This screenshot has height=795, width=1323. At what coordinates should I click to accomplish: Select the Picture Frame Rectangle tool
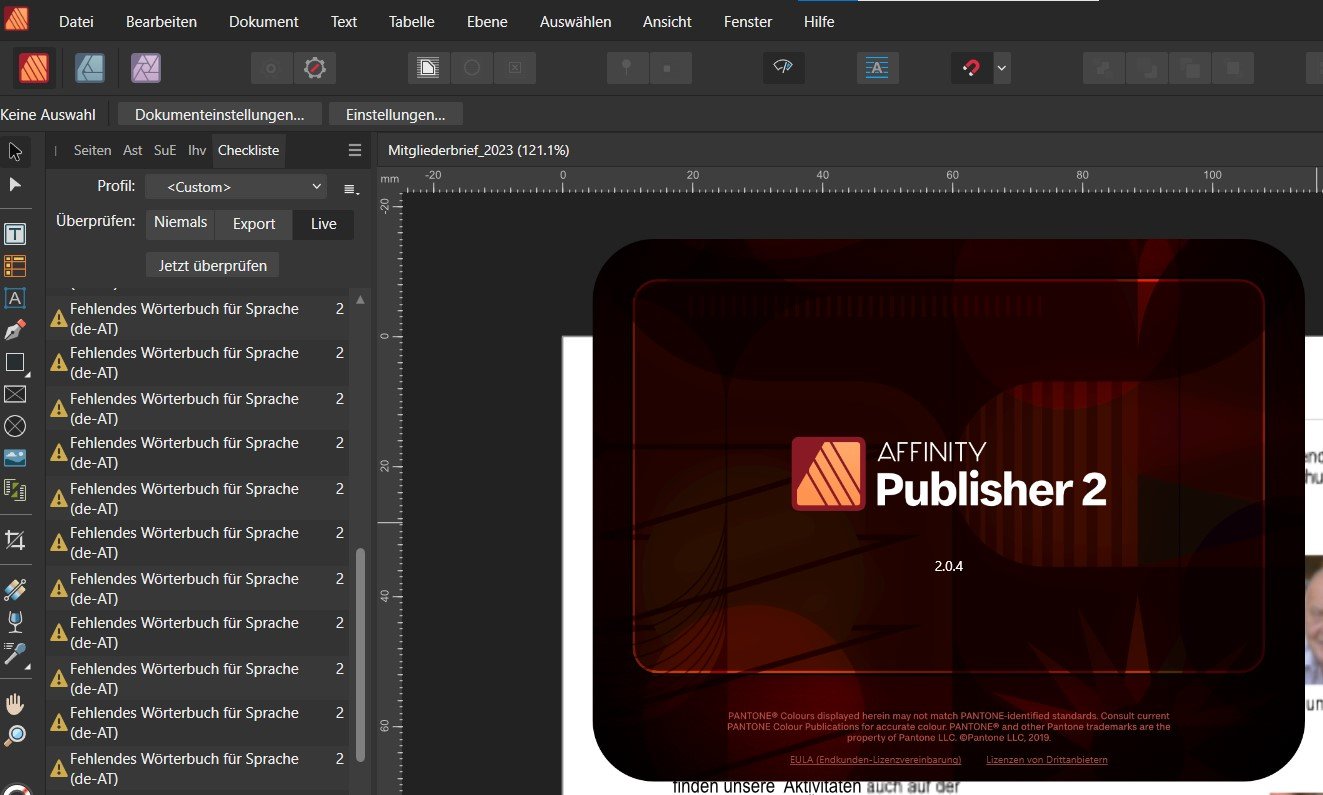tap(15, 394)
